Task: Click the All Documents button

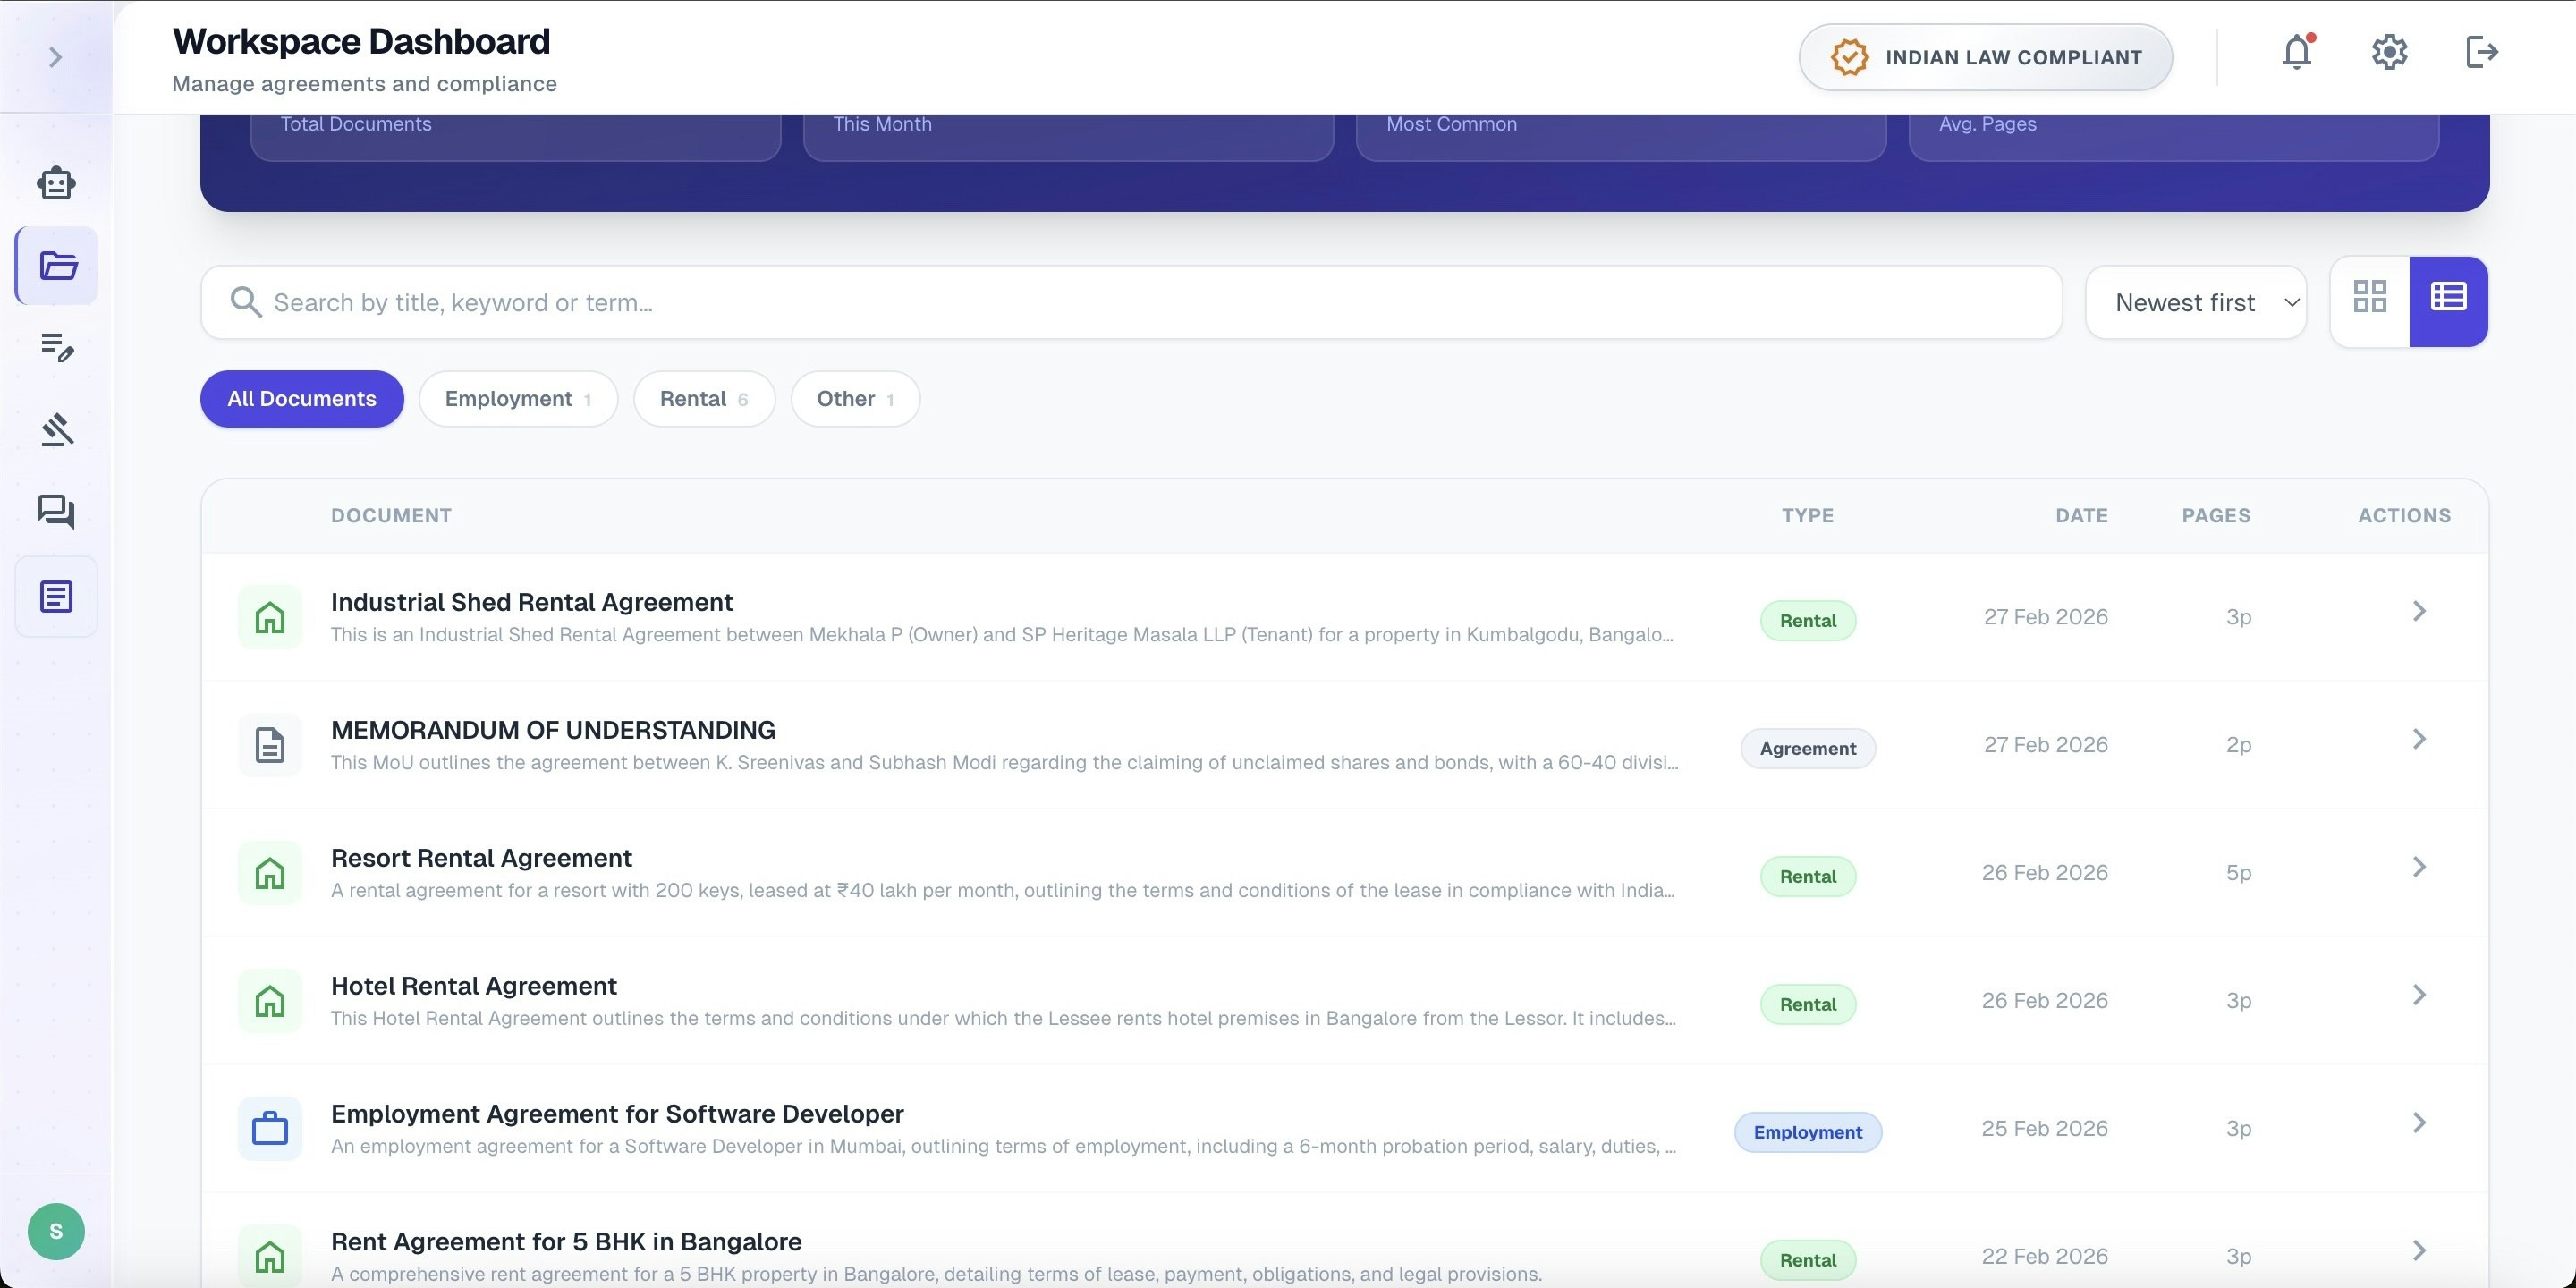Action: click(301, 398)
